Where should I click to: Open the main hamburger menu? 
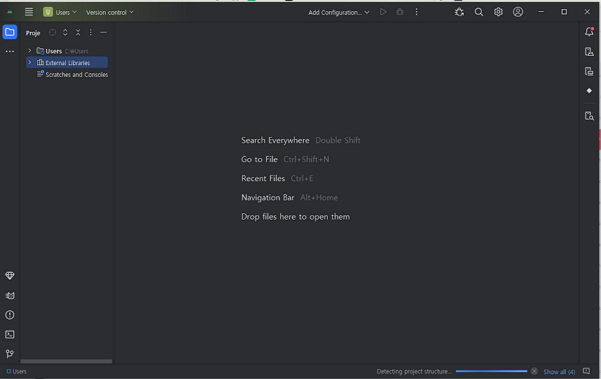[x=29, y=12]
